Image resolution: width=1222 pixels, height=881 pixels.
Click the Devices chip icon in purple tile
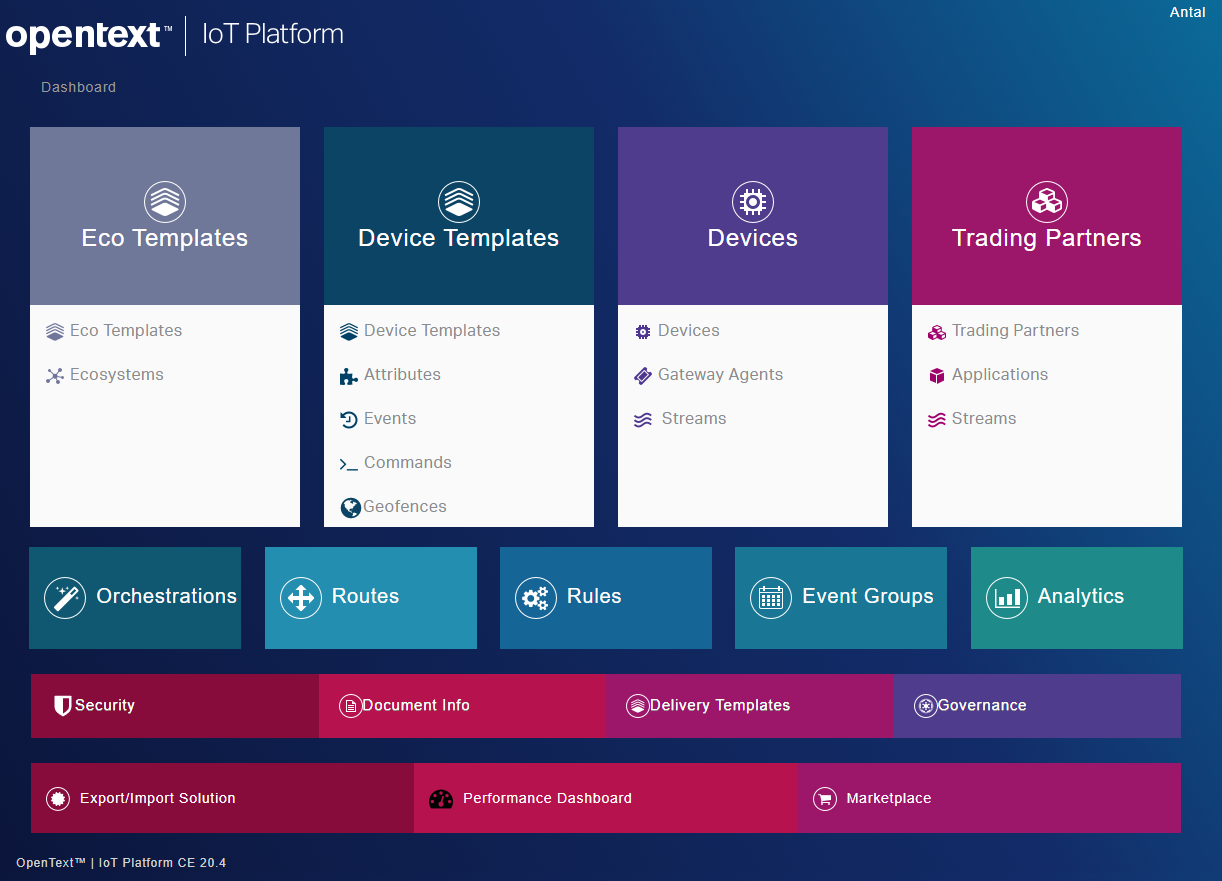coord(752,202)
